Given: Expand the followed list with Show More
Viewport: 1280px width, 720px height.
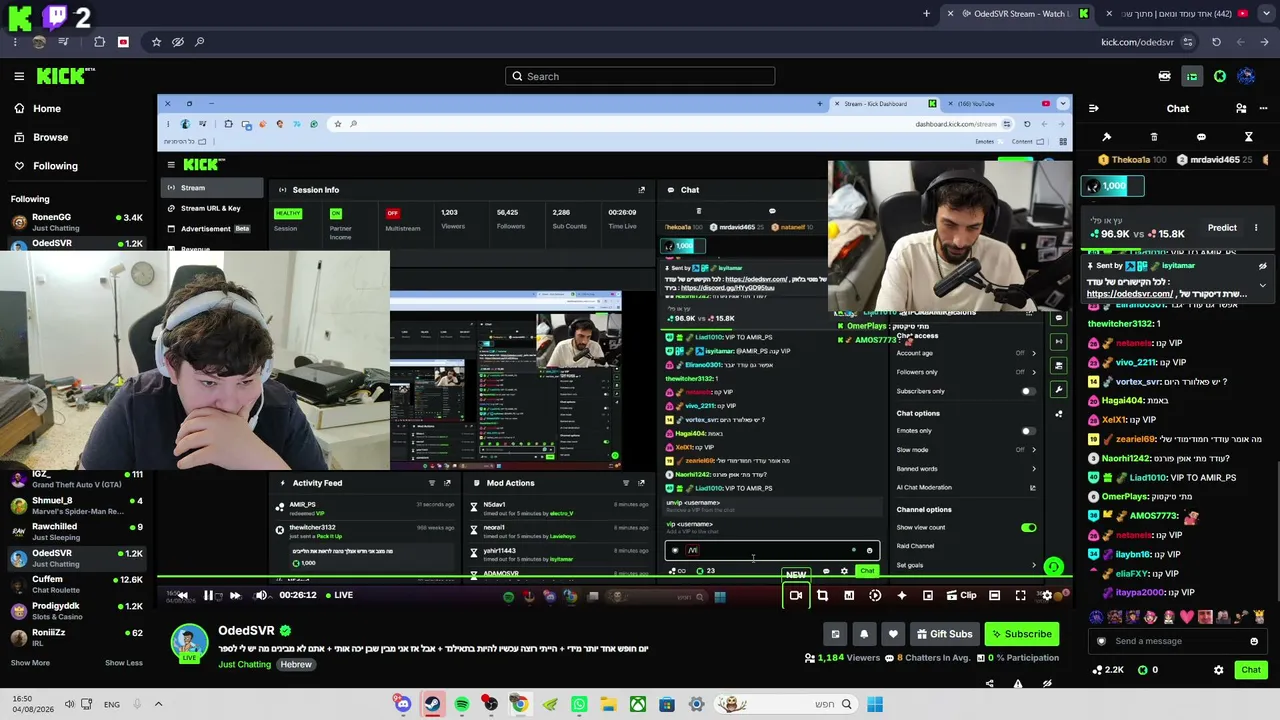Looking at the screenshot, I should (30, 663).
